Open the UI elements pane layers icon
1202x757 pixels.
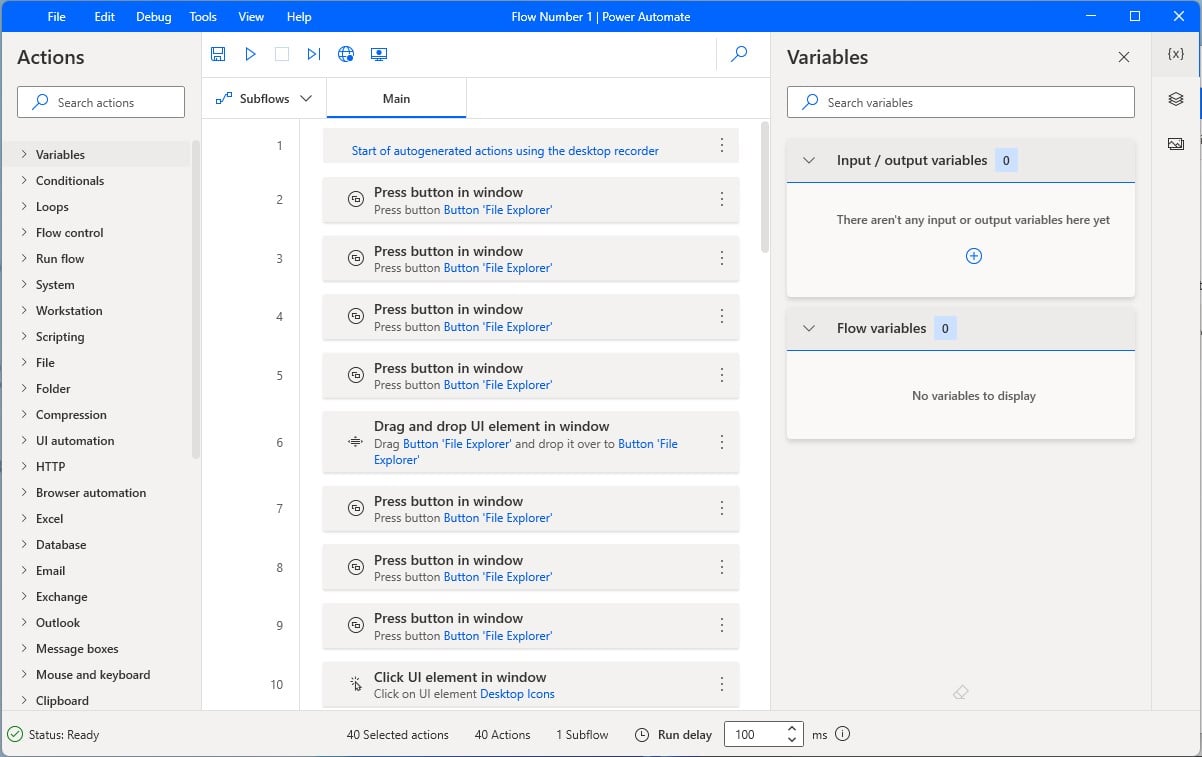click(x=1176, y=99)
